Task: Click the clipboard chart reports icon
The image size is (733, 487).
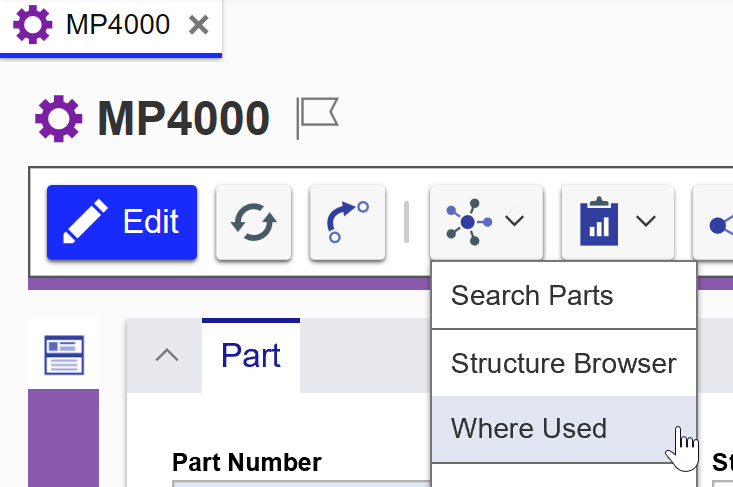Action: (x=599, y=222)
